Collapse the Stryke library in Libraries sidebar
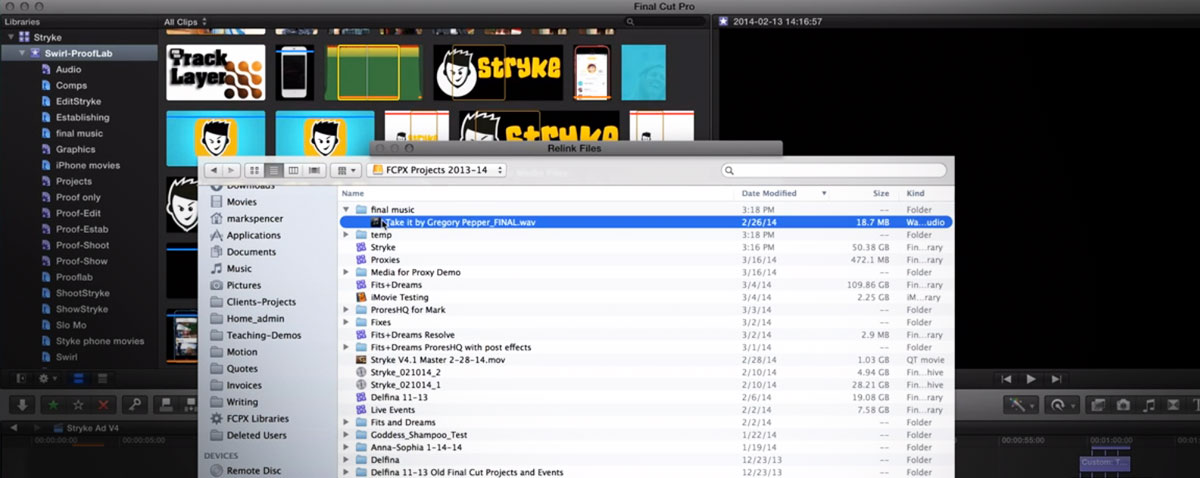This screenshot has height=478, width=1200. tap(11, 37)
